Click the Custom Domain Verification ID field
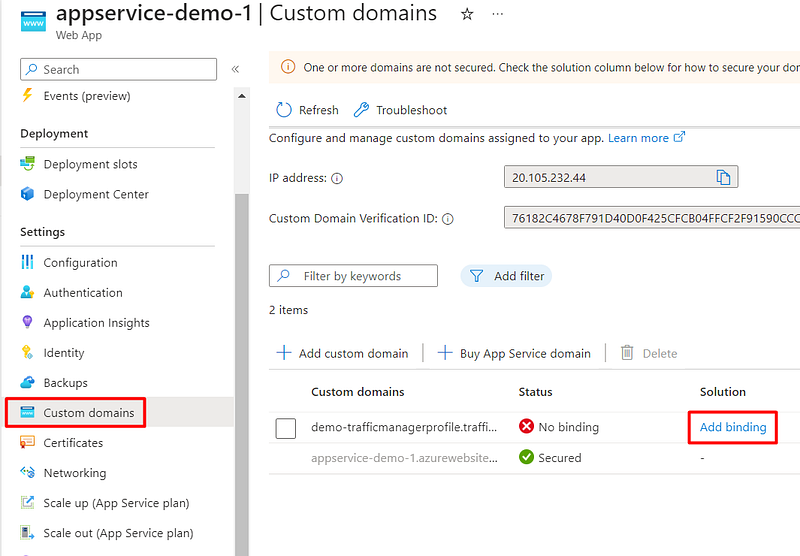This screenshot has height=556, width=800. point(652,218)
